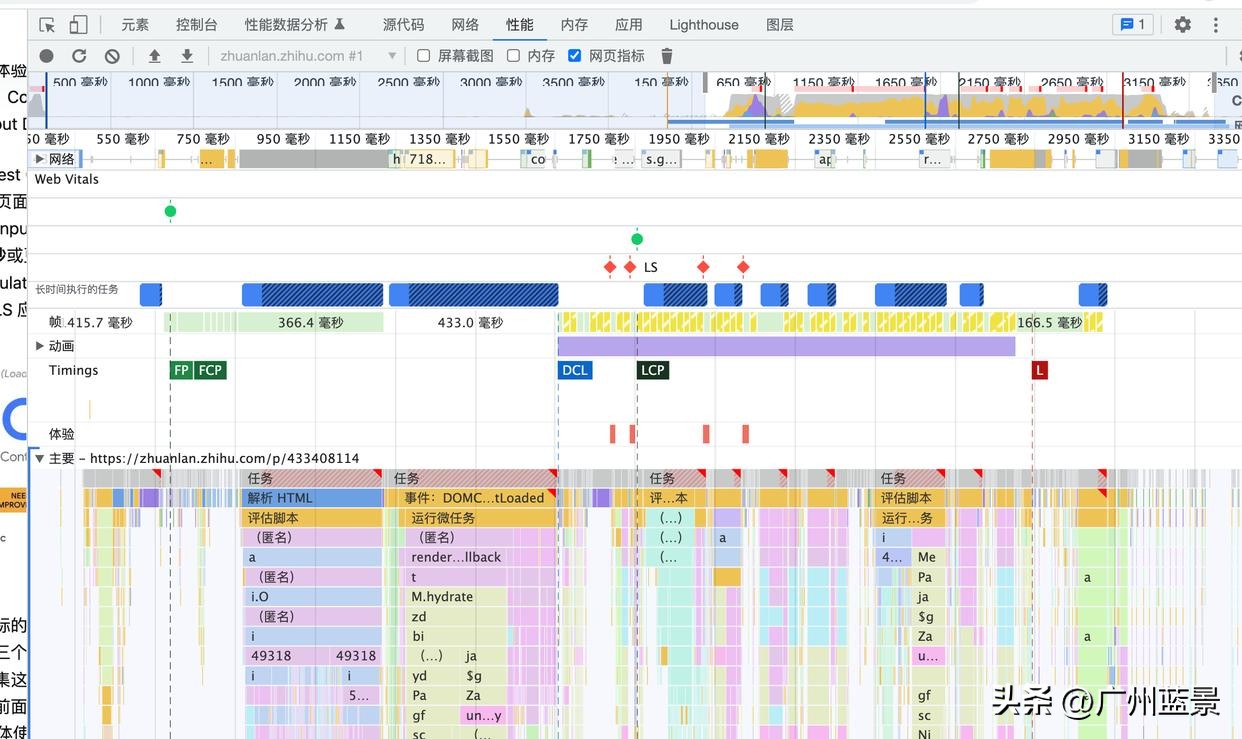Load a profile using the upload icon
Image resolution: width=1242 pixels, height=739 pixels.
pyautogui.click(x=153, y=56)
